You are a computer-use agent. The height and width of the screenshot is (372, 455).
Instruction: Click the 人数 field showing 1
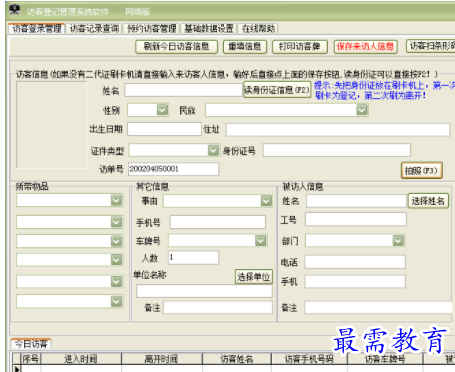tap(193, 258)
